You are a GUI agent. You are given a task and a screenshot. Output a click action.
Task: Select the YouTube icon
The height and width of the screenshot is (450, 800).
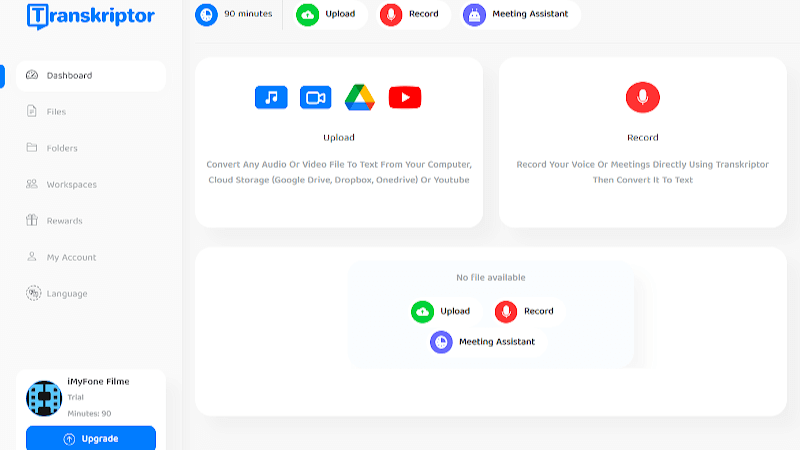(405, 97)
